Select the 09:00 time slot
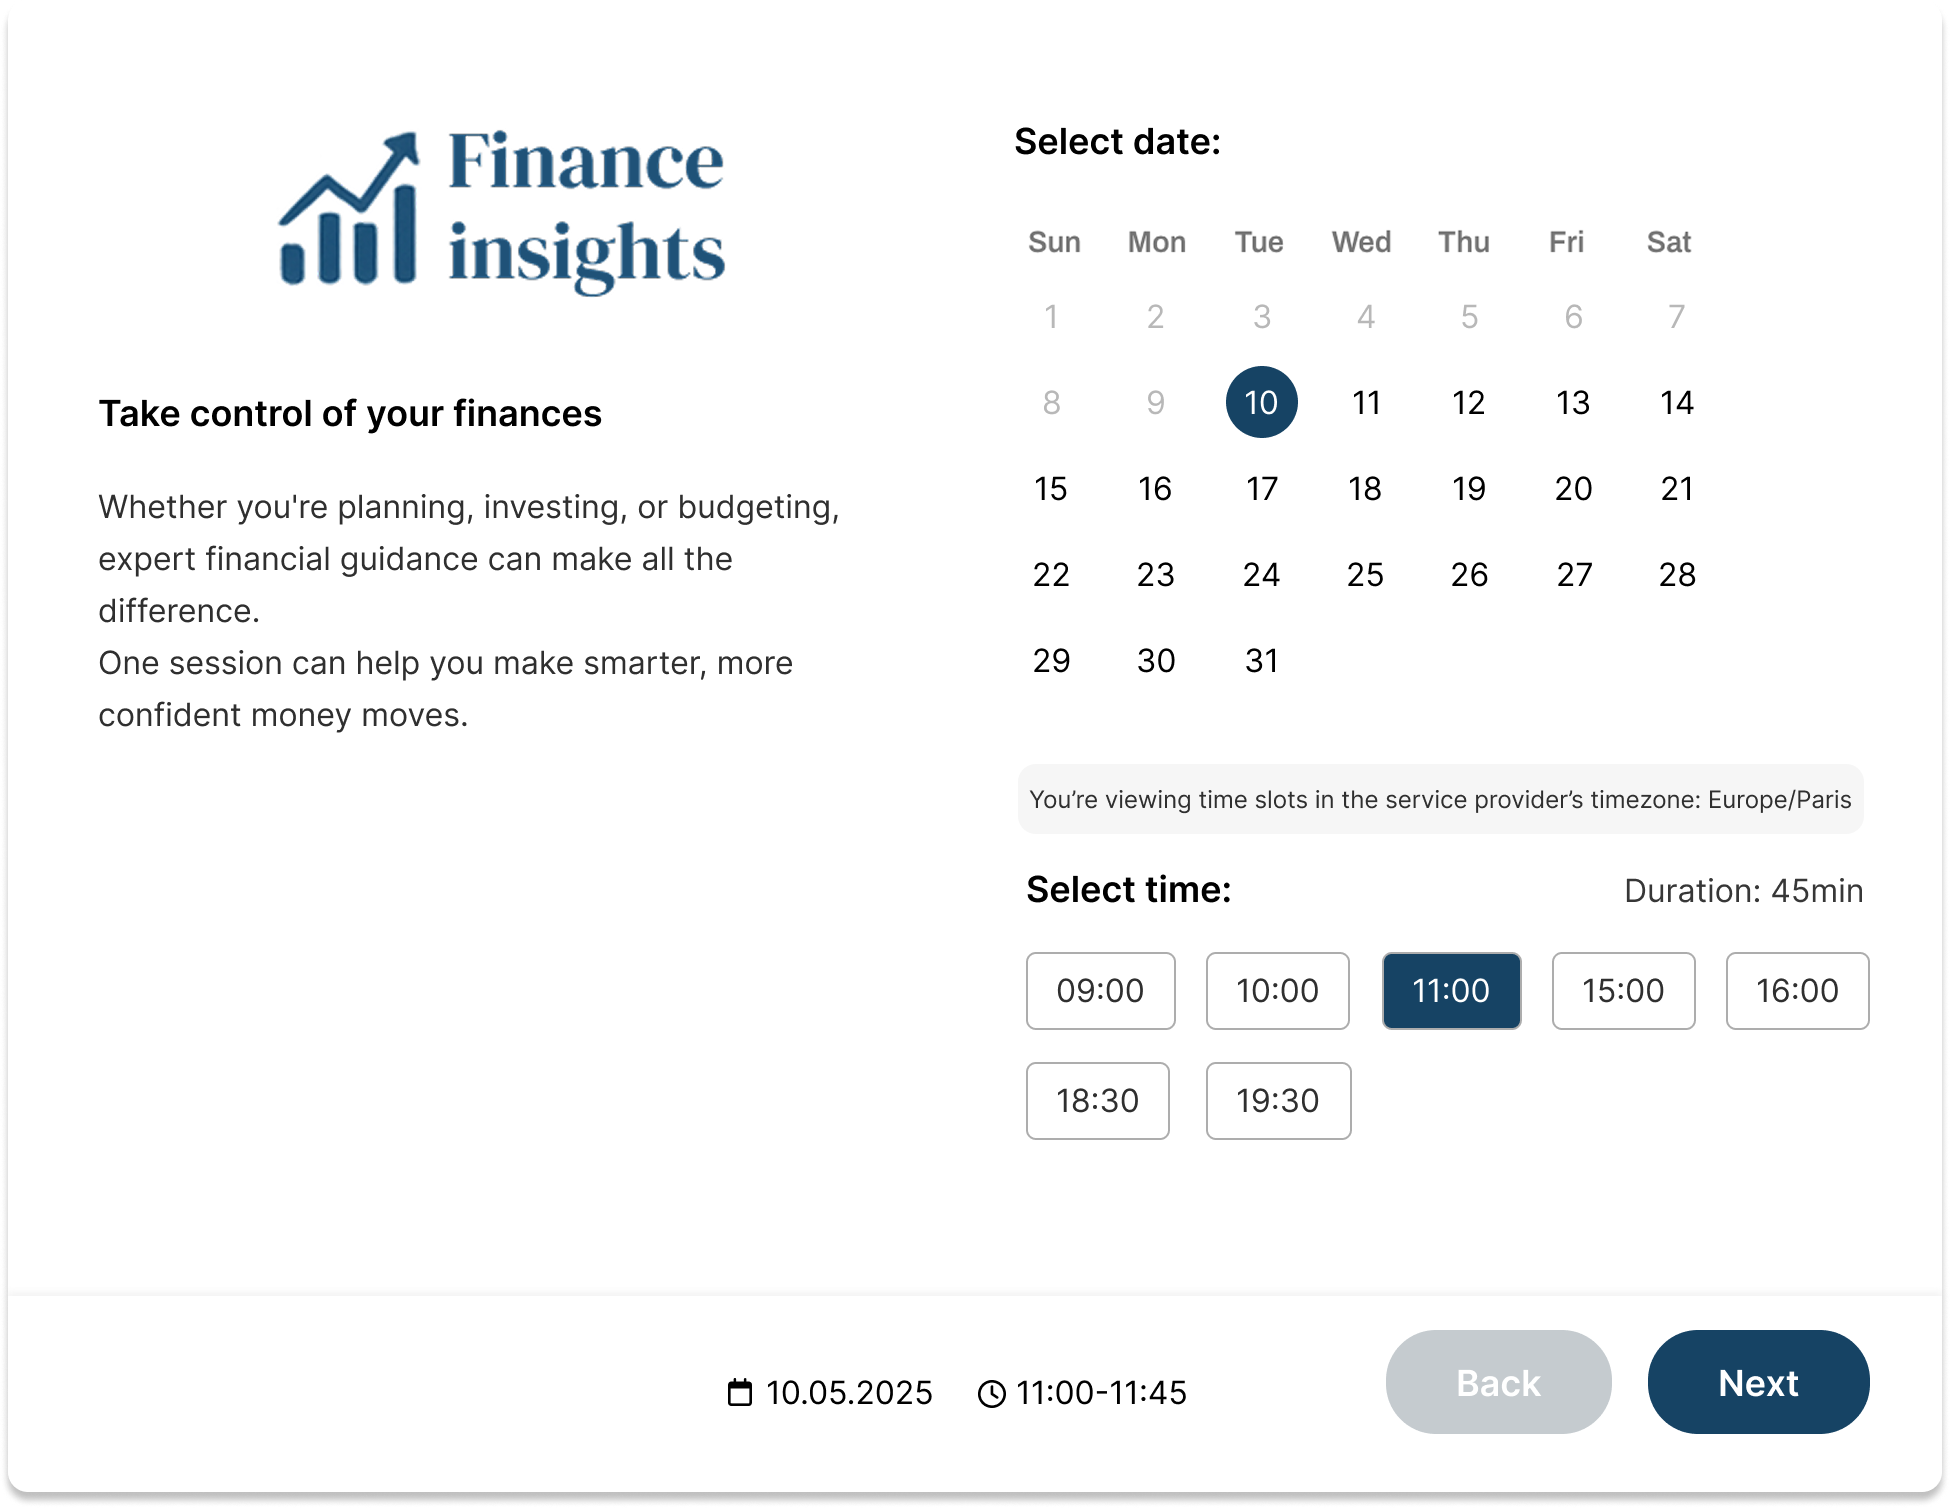Viewport: 1950px width, 1508px height. (x=1100, y=990)
